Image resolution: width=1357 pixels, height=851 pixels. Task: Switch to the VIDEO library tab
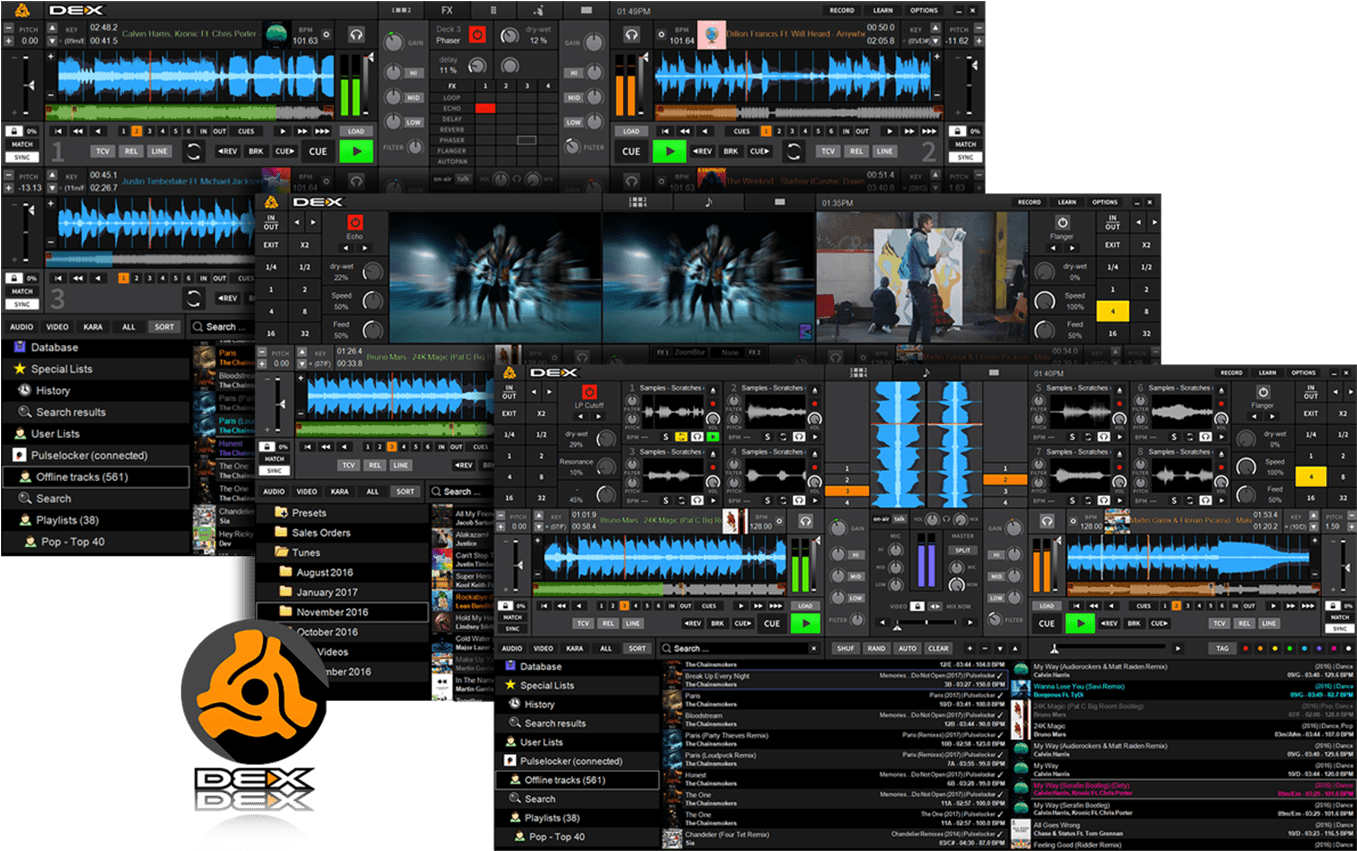(x=544, y=648)
